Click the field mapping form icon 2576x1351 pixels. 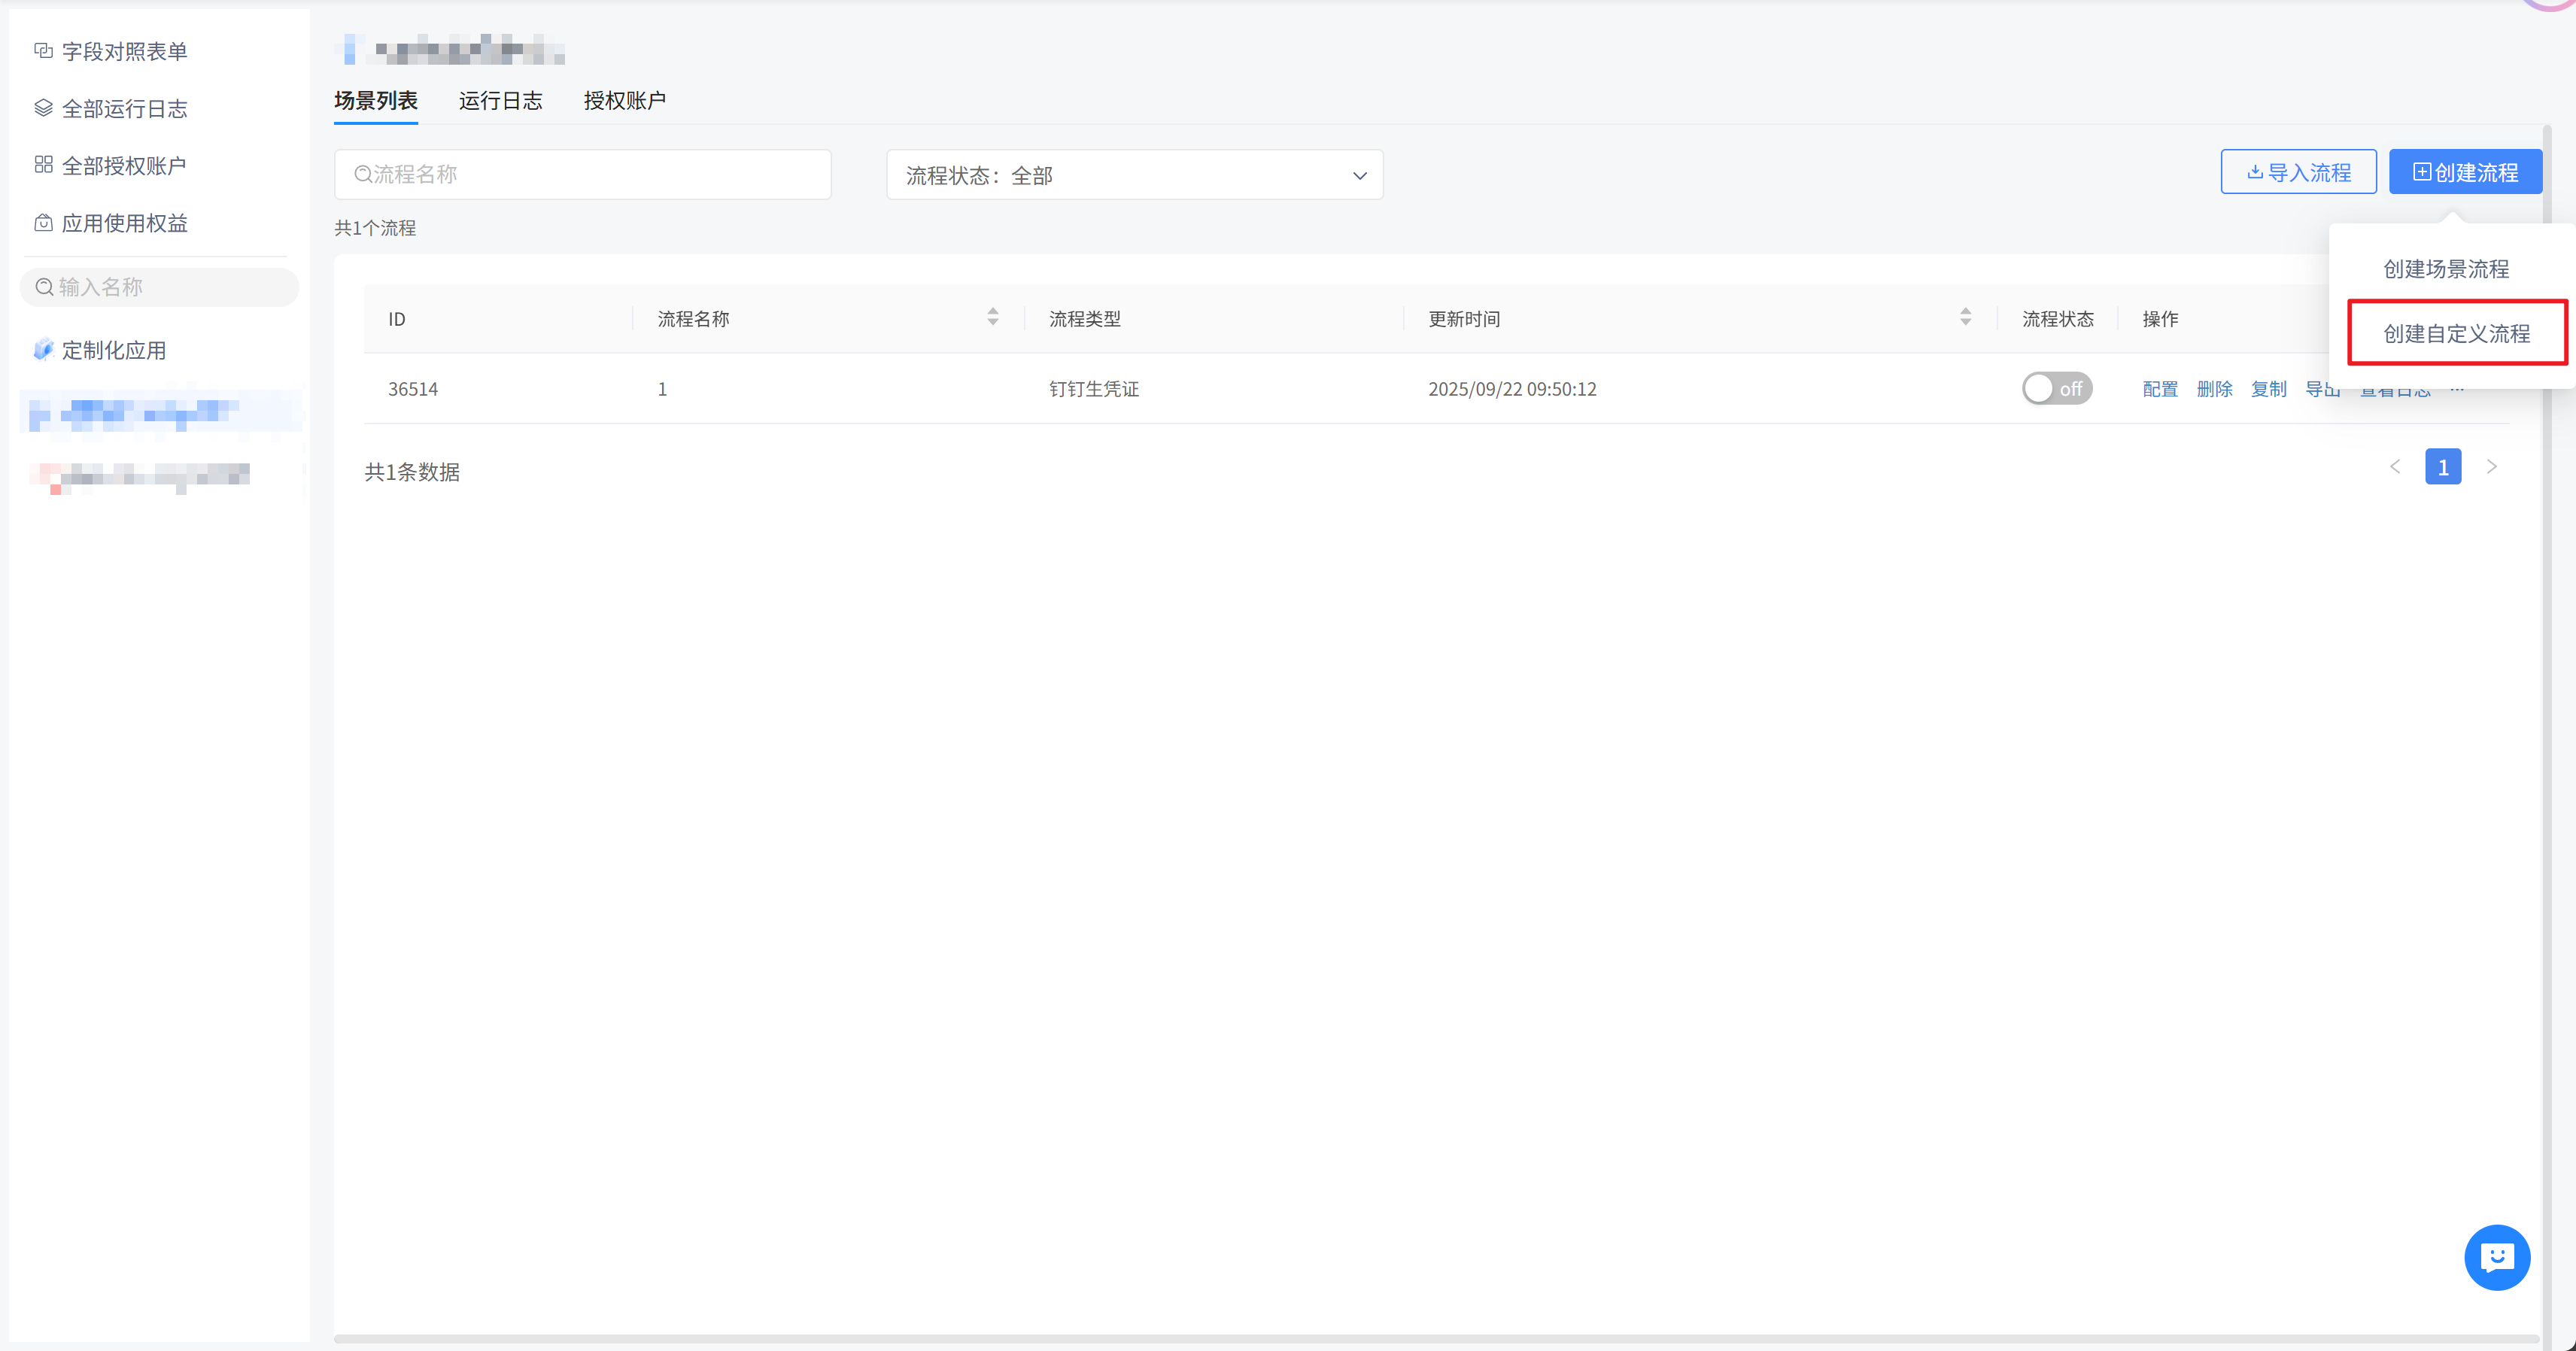43,51
